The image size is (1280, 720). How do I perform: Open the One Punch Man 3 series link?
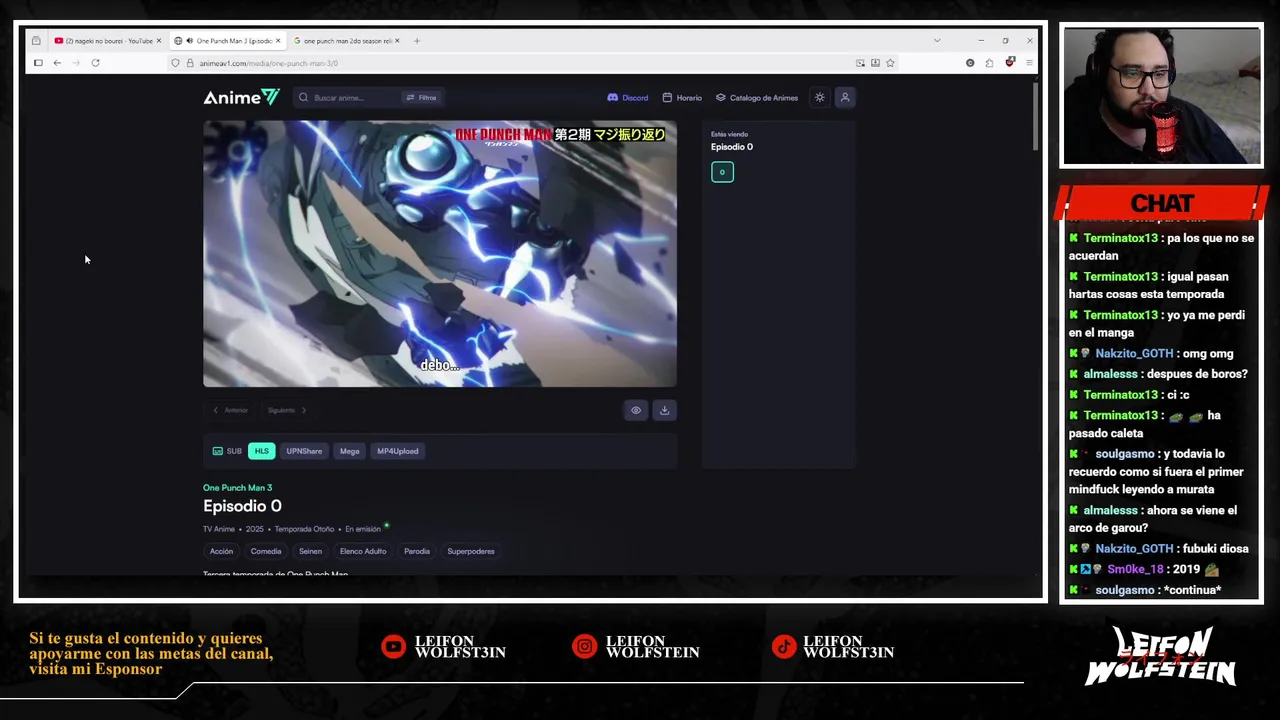pyautogui.click(x=237, y=488)
